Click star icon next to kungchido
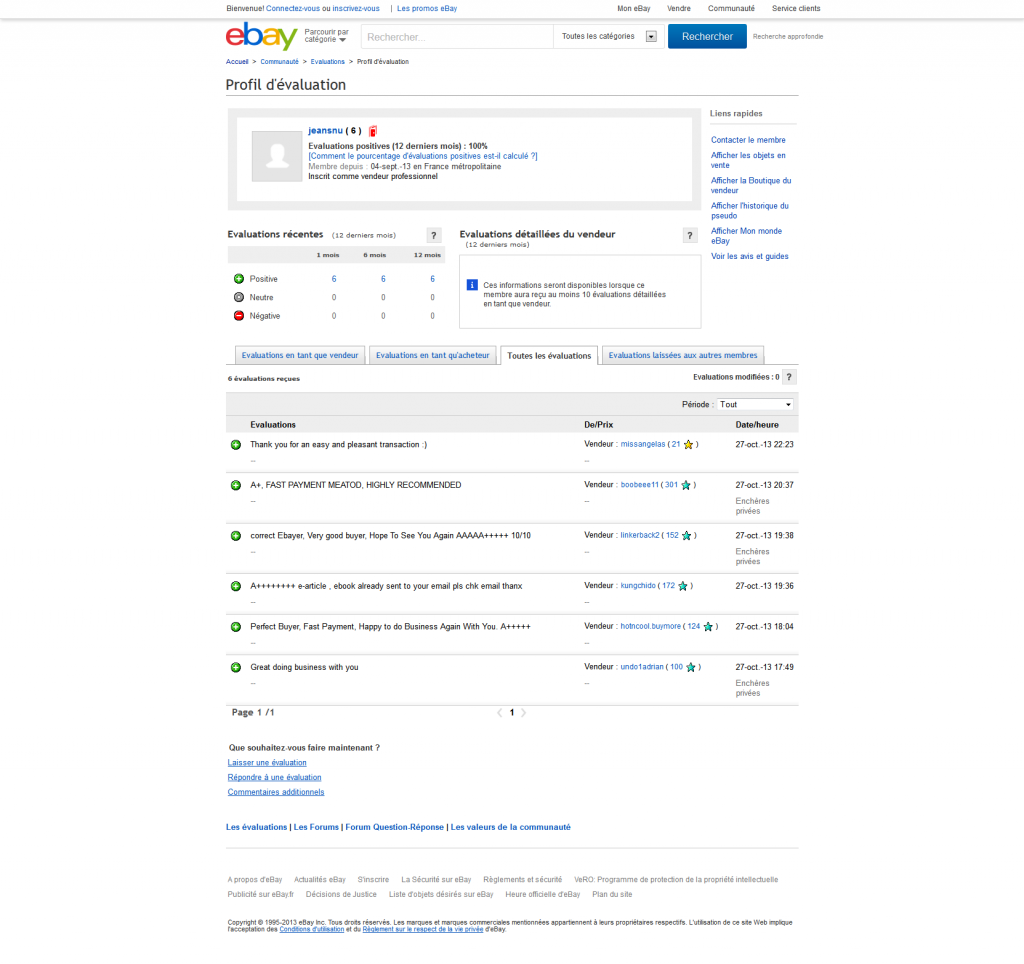 (683, 586)
